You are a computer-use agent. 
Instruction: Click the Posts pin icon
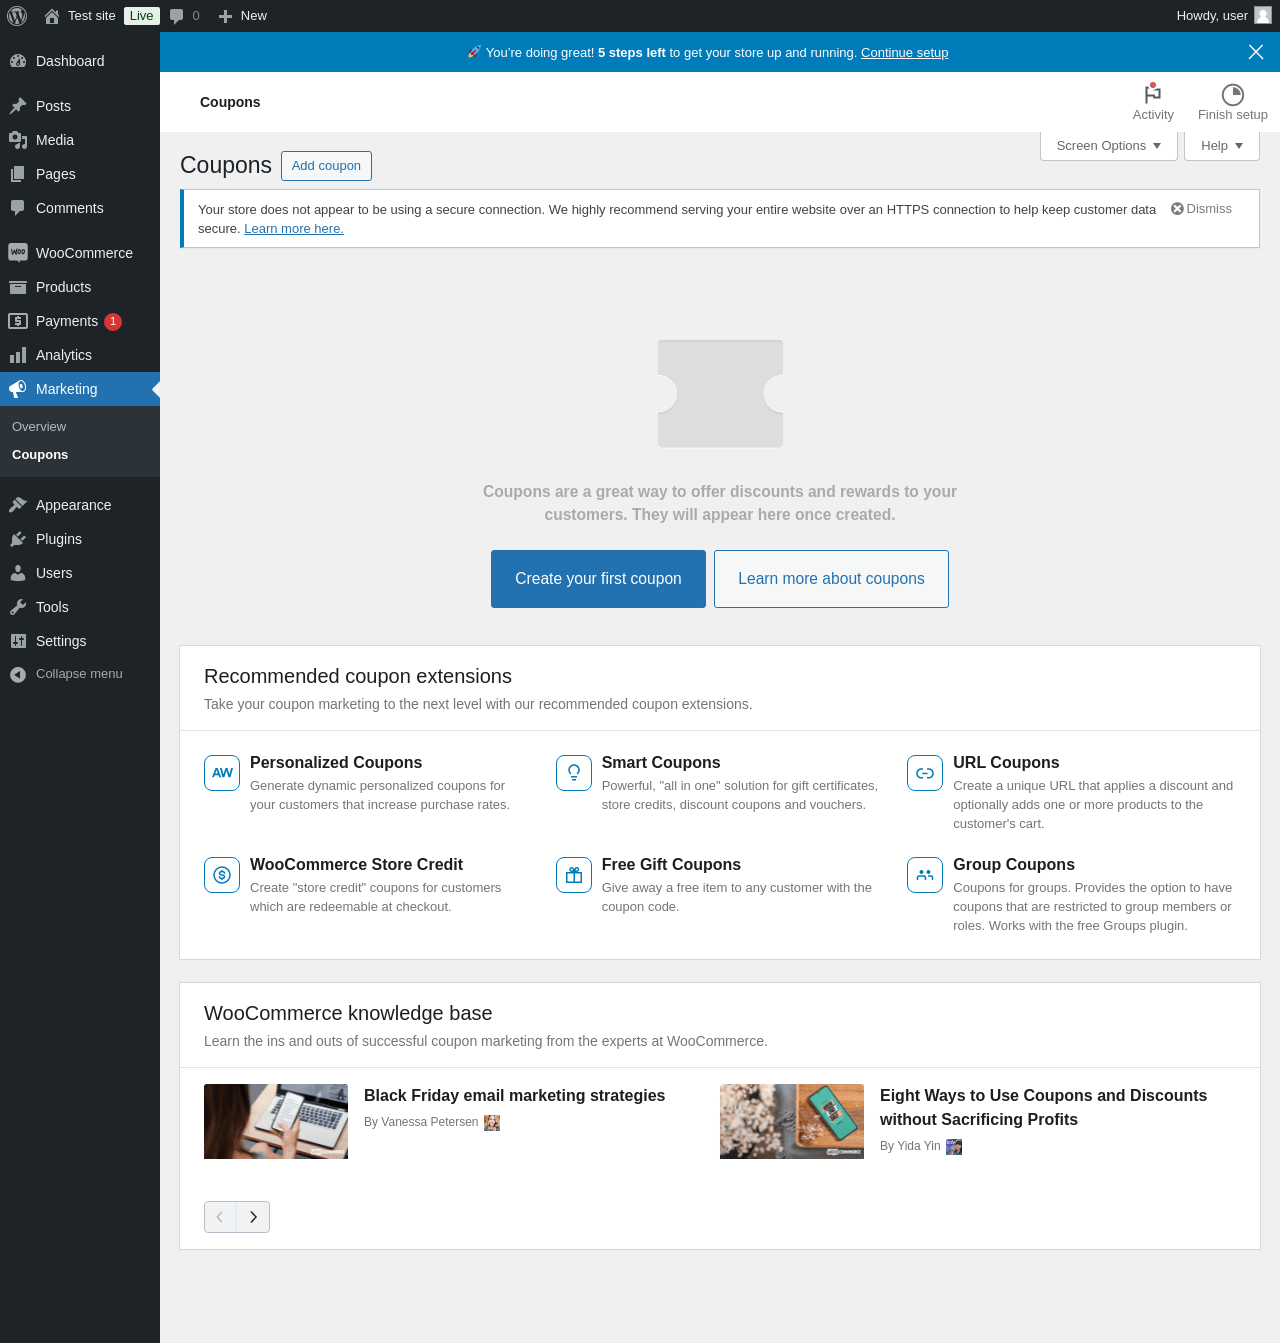click(x=18, y=106)
